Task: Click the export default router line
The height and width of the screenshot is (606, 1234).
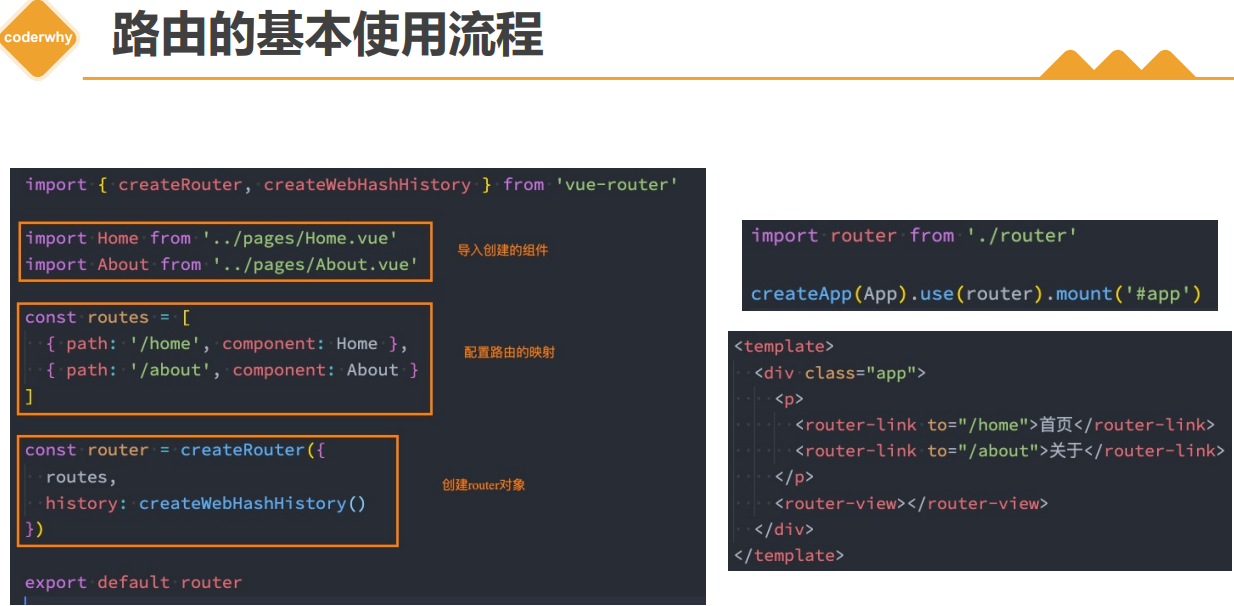Action: (x=133, y=582)
